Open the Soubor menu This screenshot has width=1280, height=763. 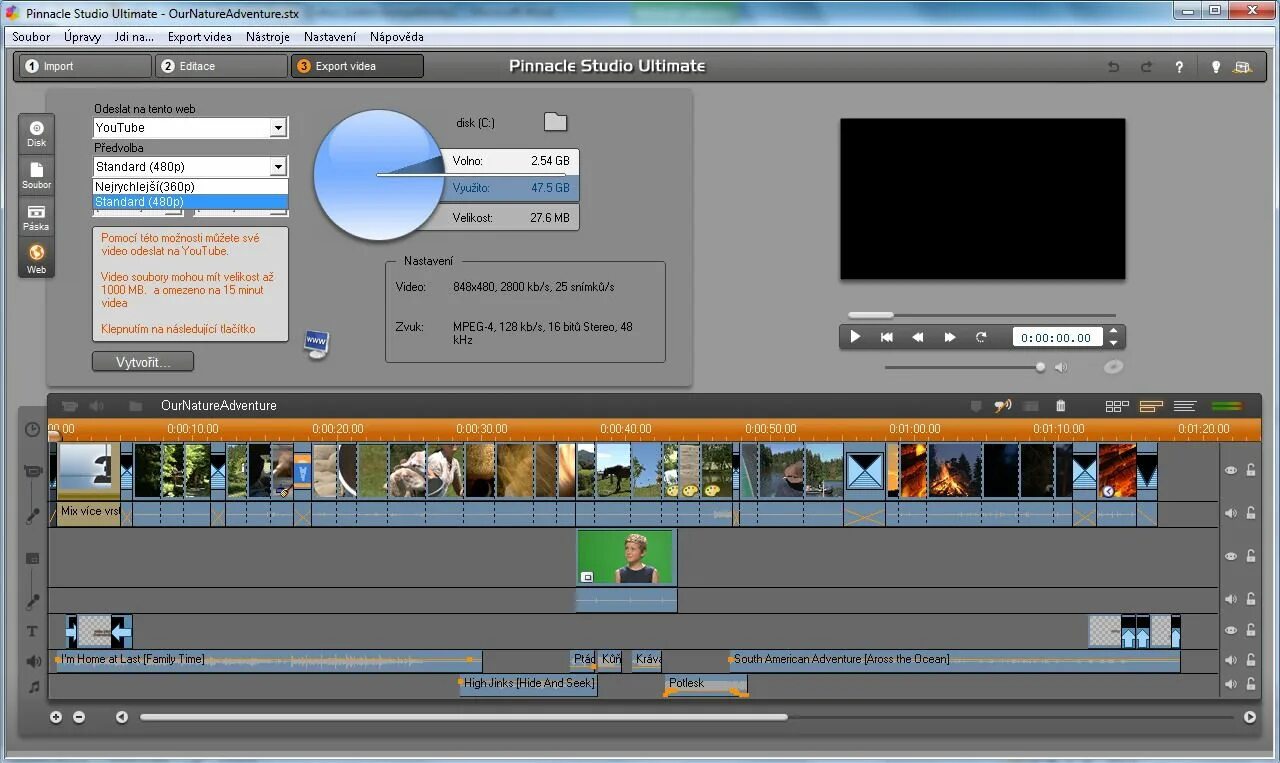coord(31,37)
